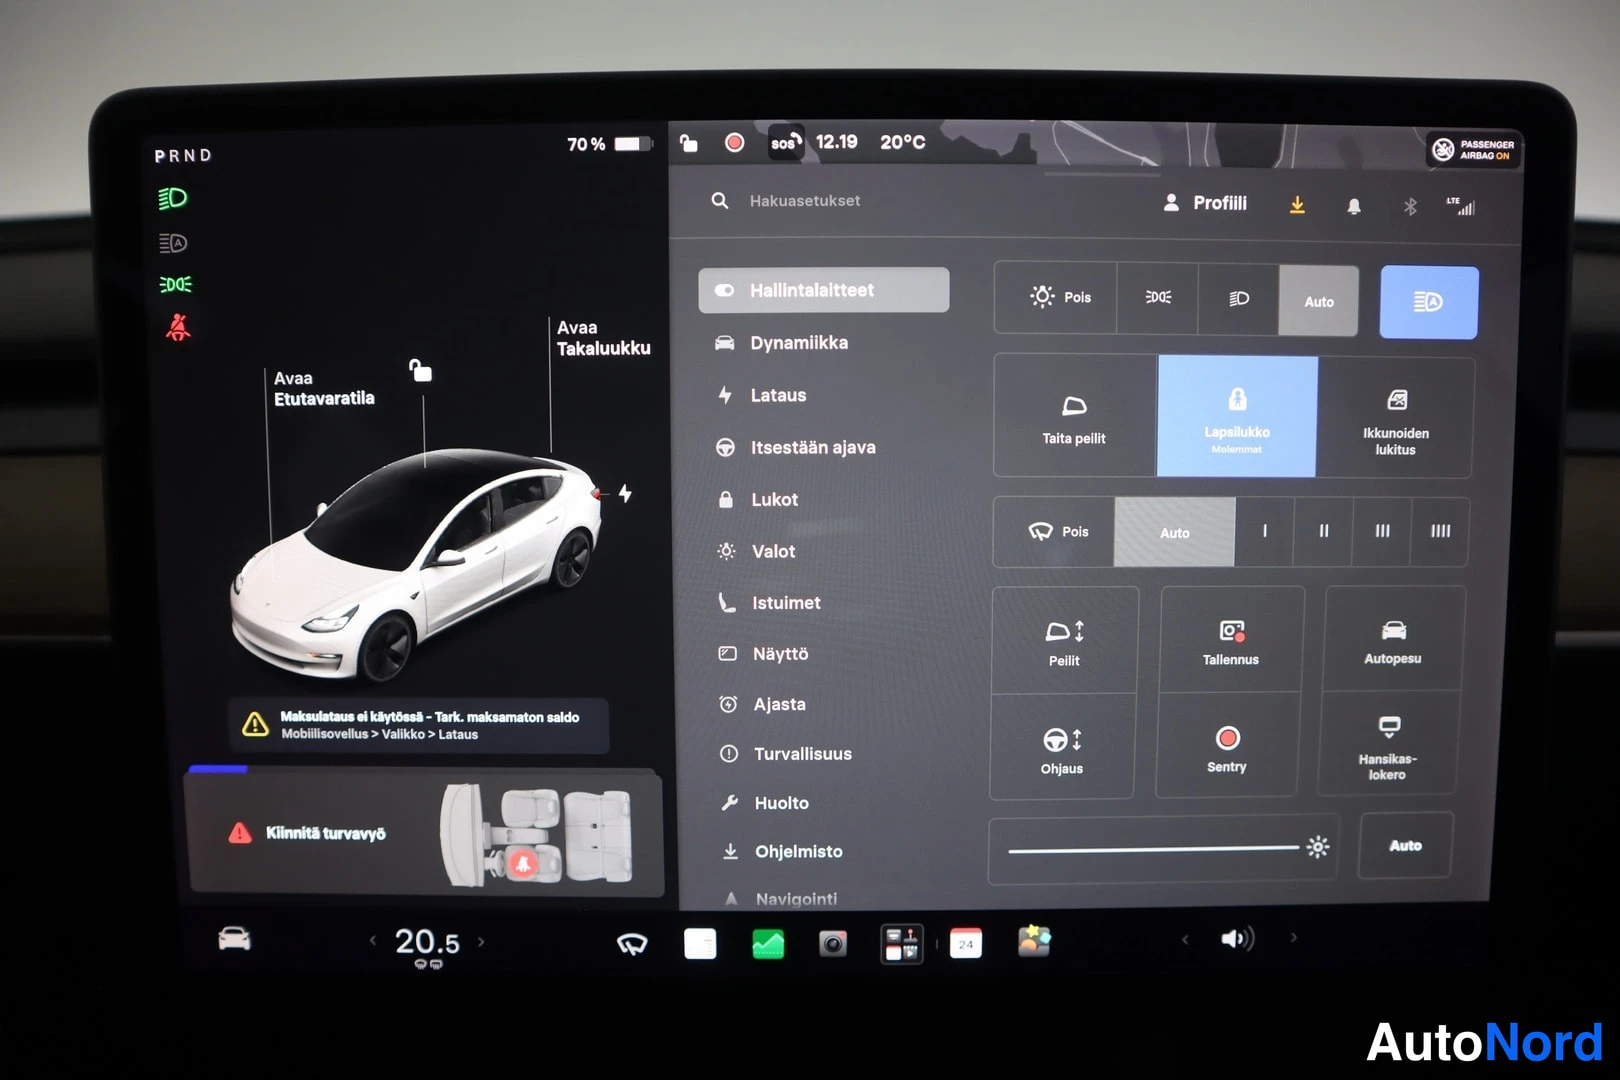Launch the green energy chart app
The height and width of the screenshot is (1080, 1620).
[768, 943]
